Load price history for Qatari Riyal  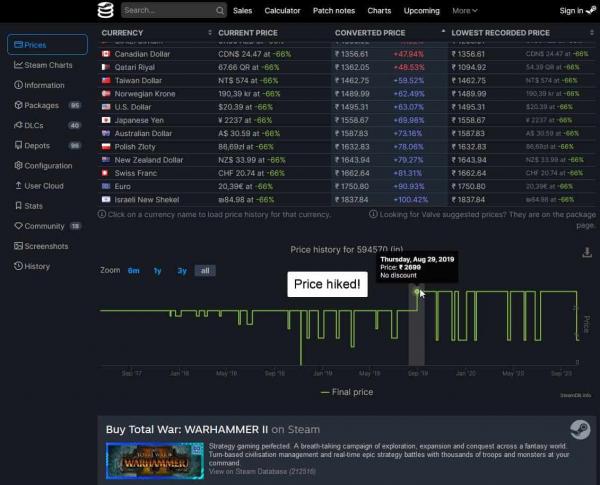pyautogui.click(x=135, y=67)
